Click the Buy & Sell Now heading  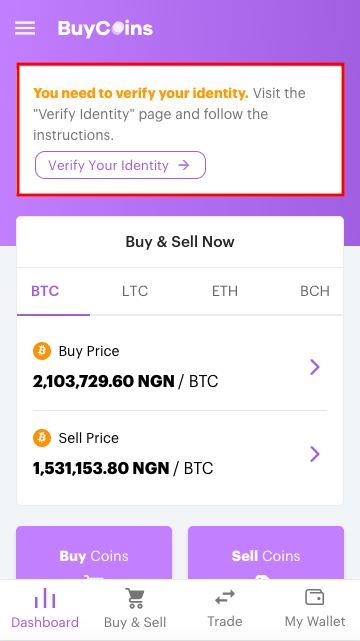180,242
